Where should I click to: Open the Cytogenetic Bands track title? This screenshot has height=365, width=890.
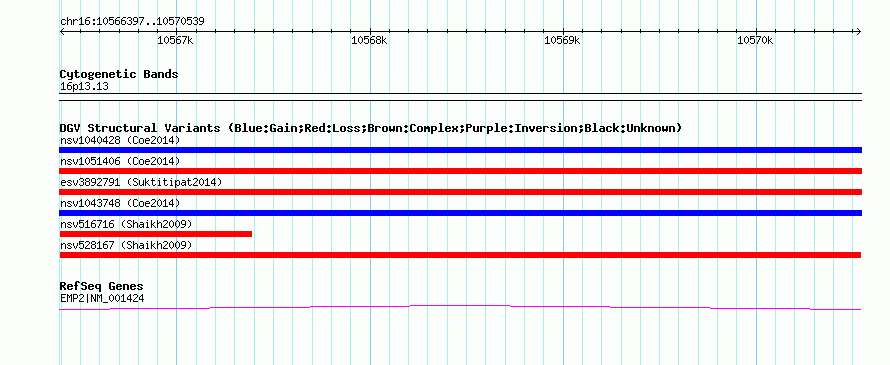pos(119,74)
